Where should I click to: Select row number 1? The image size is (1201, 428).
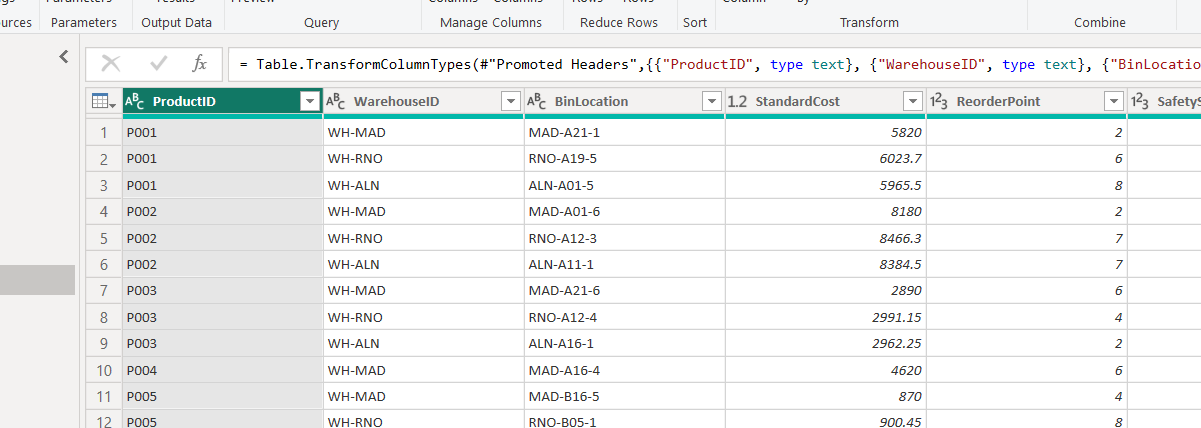(104, 132)
